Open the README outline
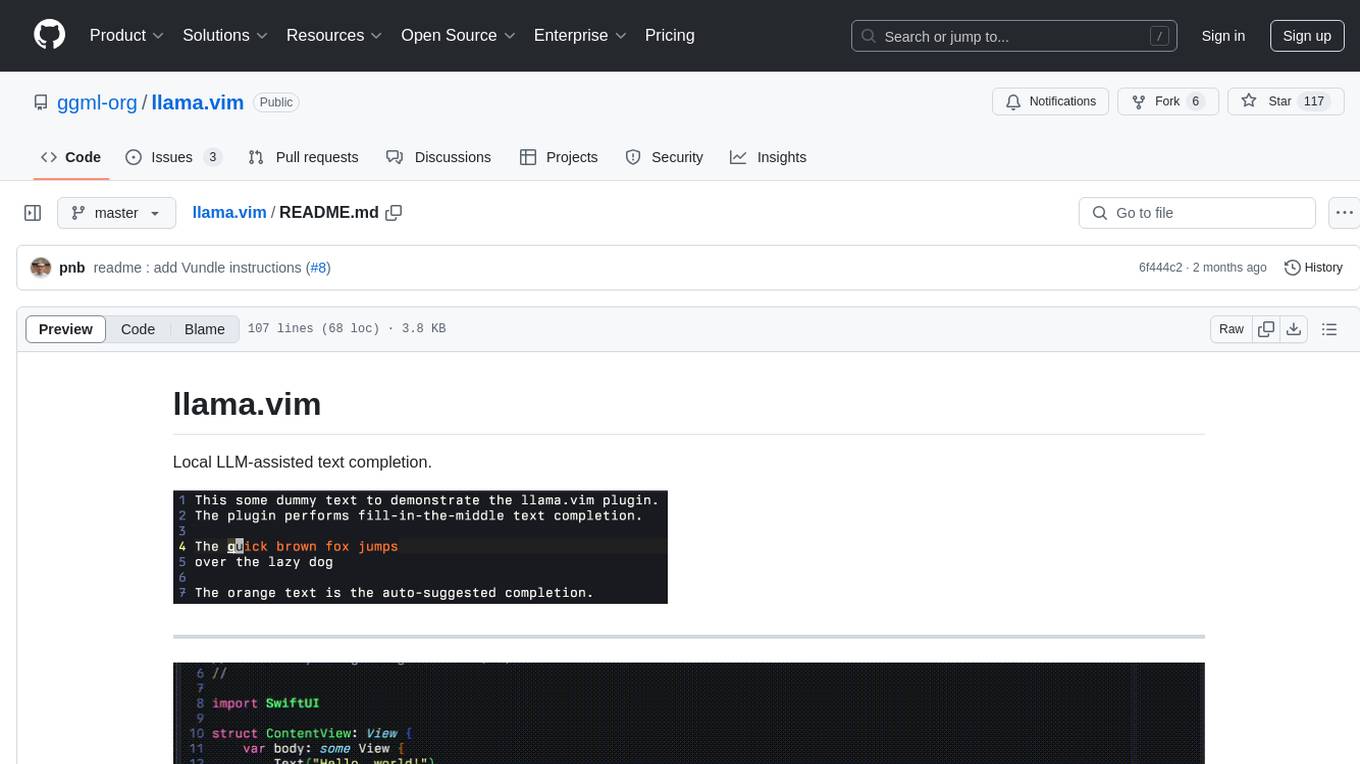The width and height of the screenshot is (1360, 764). 1329,329
